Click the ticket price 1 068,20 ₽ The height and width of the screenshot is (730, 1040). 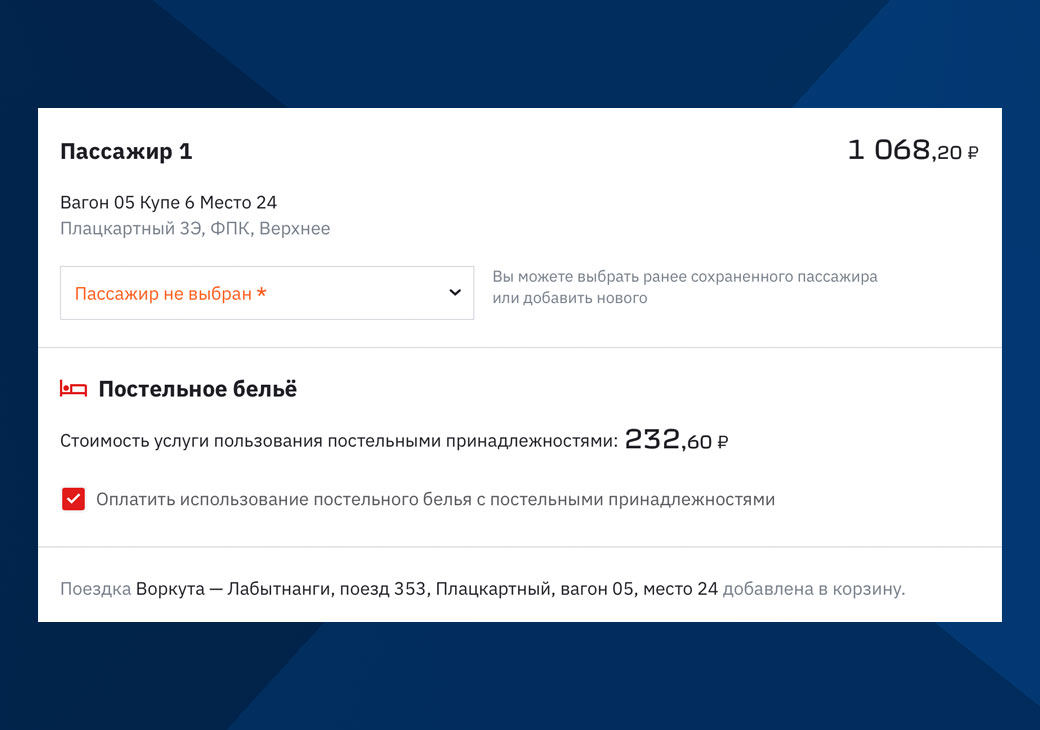[913, 151]
